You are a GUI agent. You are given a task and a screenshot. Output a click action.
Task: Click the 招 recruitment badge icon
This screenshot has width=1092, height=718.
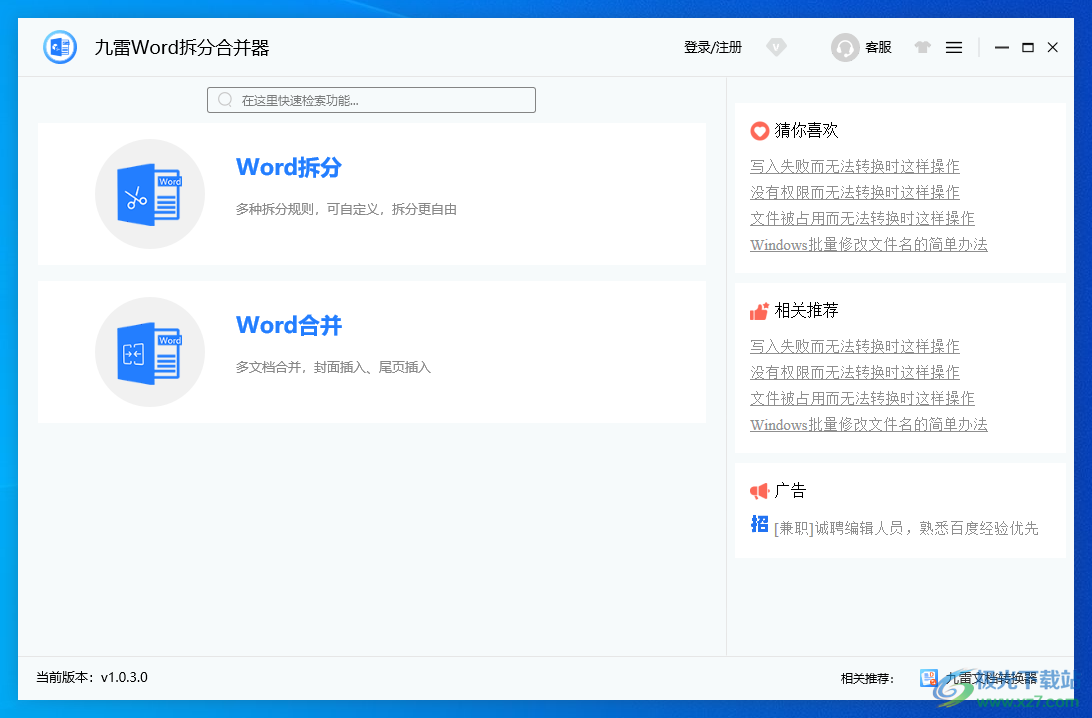(x=757, y=524)
